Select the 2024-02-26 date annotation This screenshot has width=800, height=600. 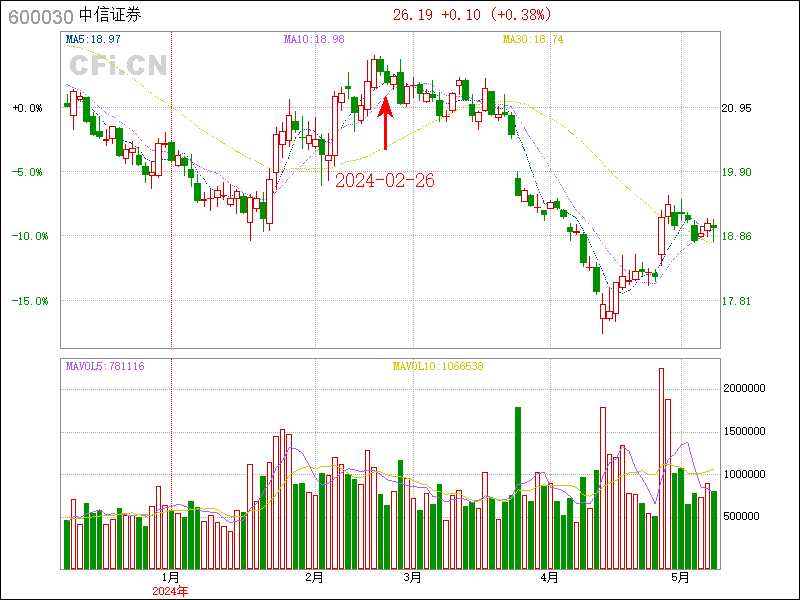click(x=384, y=180)
